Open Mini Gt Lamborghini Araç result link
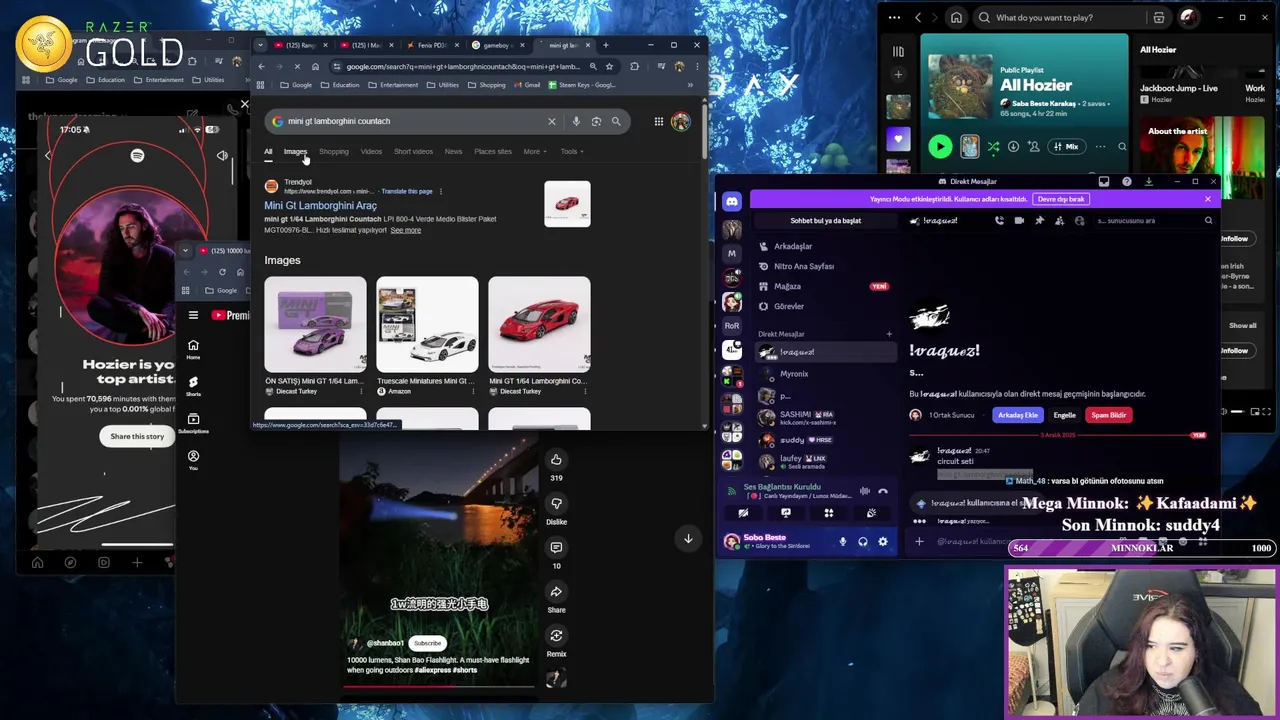Screen dimensions: 1280x720 (x=320, y=206)
